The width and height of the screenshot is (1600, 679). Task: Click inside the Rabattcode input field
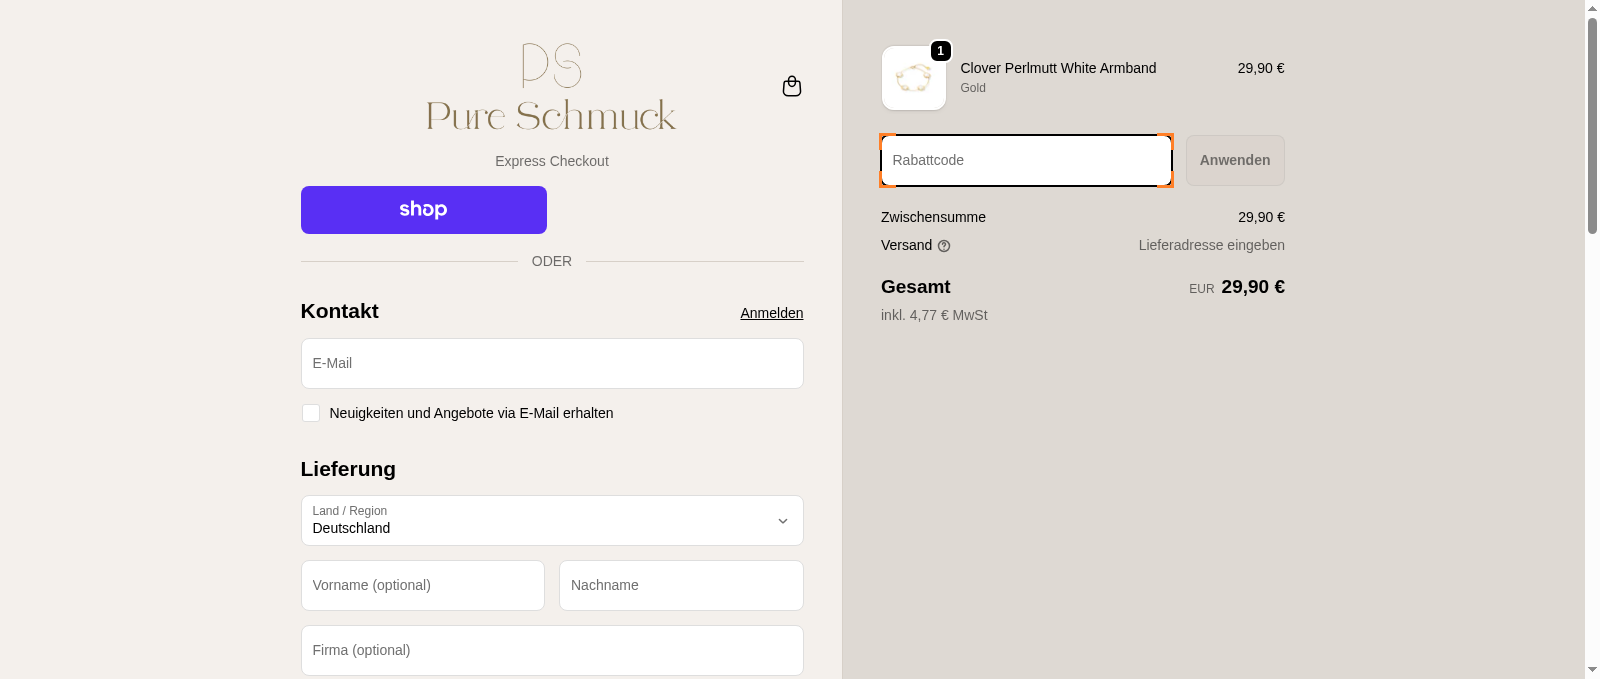pos(1026,160)
